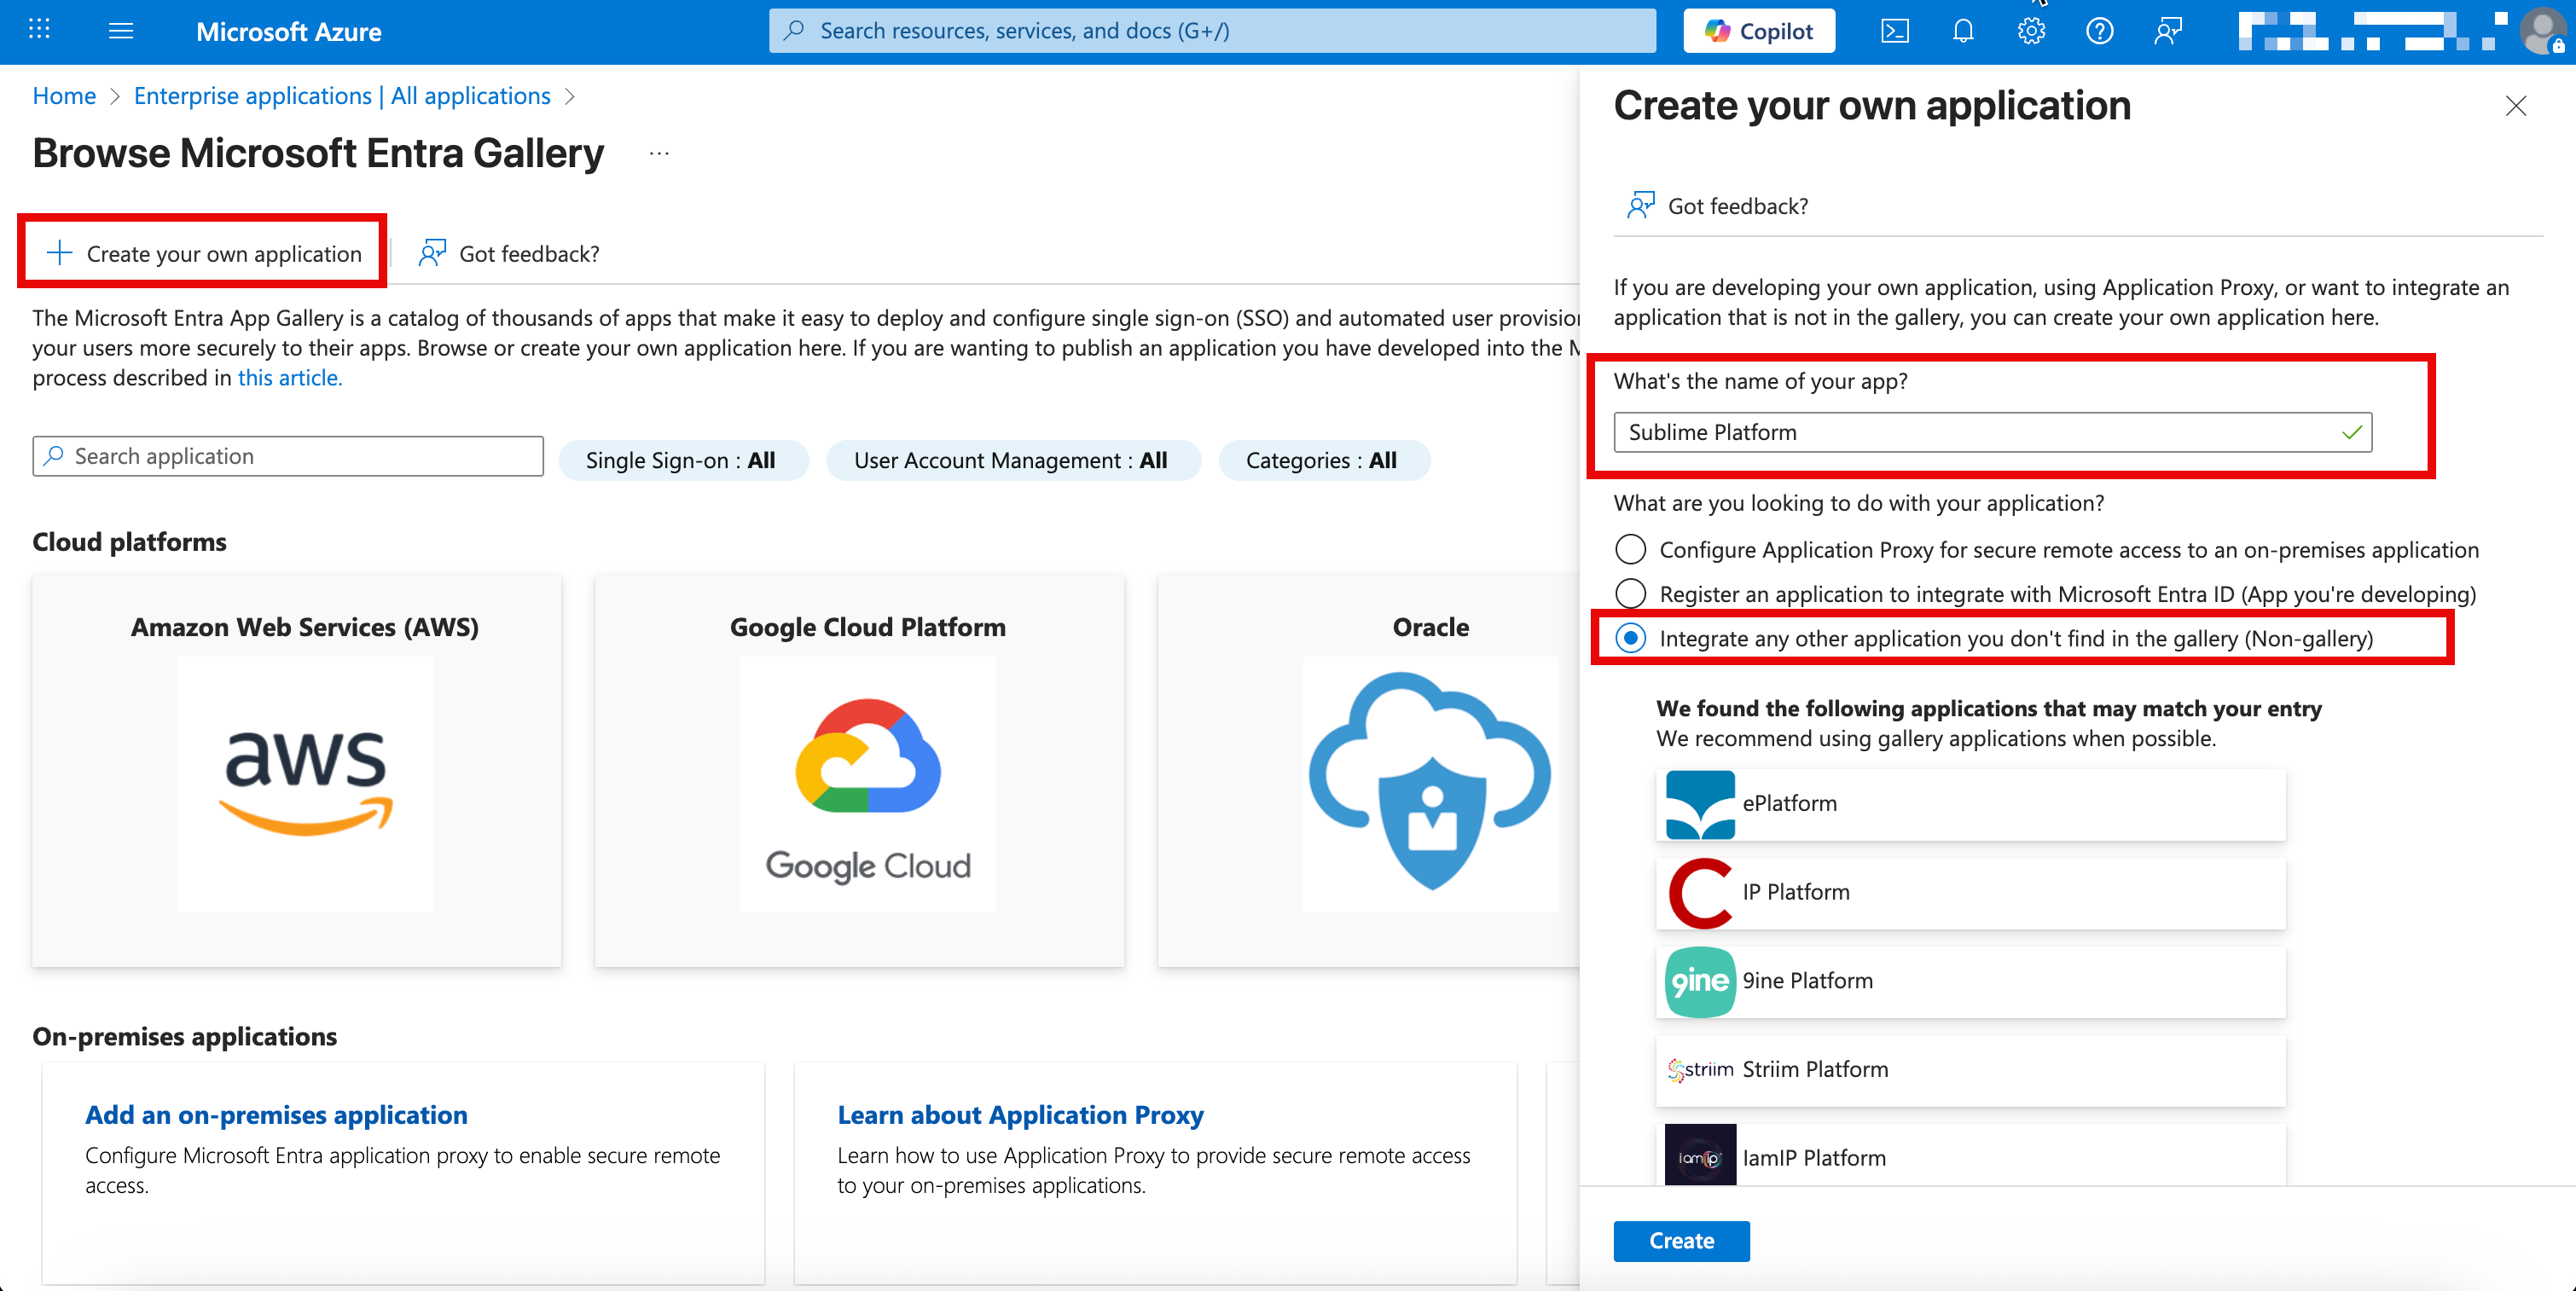Open Cloud Shell from top bar
This screenshot has width=2576, height=1291.
1894,31
